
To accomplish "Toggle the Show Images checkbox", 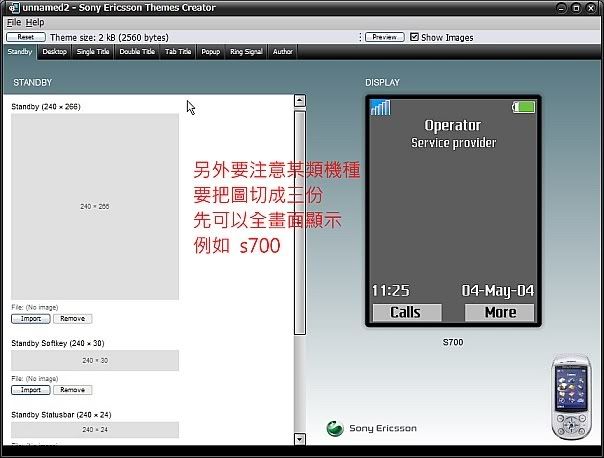I will pyautogui.click(x=414, y=37).
